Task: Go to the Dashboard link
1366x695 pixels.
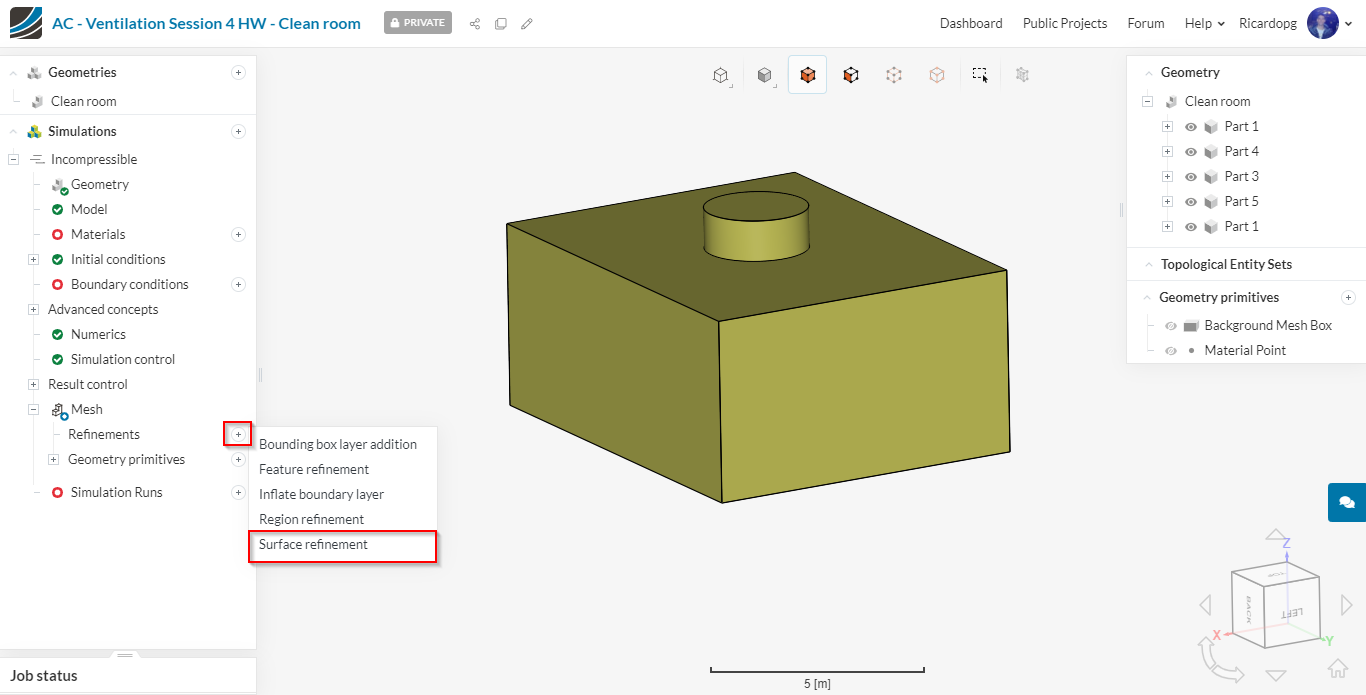Action: click(970, 23)
